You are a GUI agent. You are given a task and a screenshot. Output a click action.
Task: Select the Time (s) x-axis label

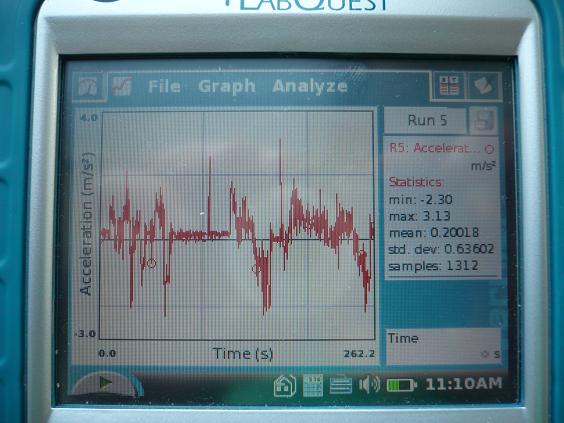[x=243, y=354]
